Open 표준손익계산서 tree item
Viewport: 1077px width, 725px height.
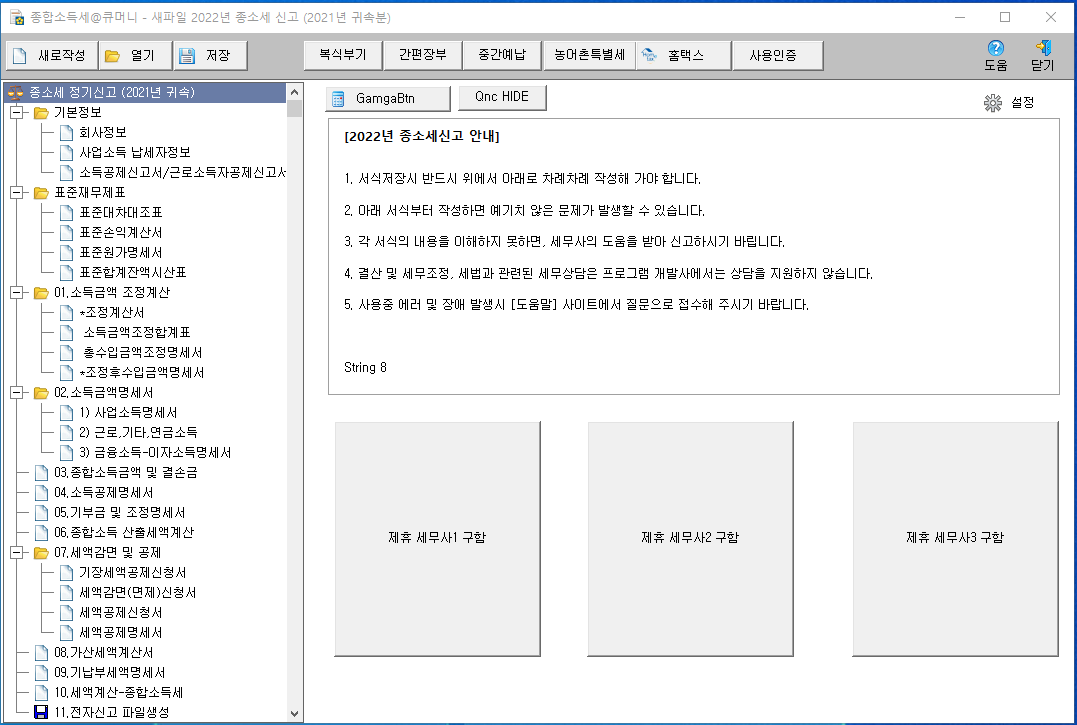pyautogui.click(x=121, y=233)
